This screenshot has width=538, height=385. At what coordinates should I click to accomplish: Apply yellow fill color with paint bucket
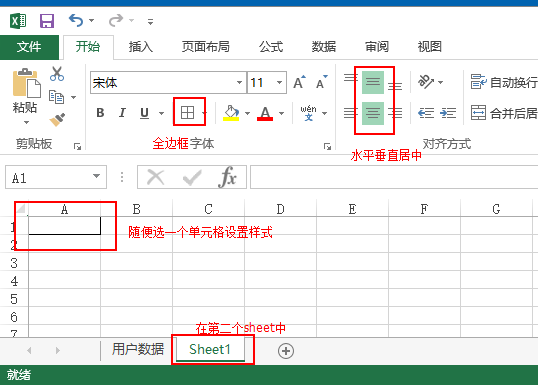point(231,113)
